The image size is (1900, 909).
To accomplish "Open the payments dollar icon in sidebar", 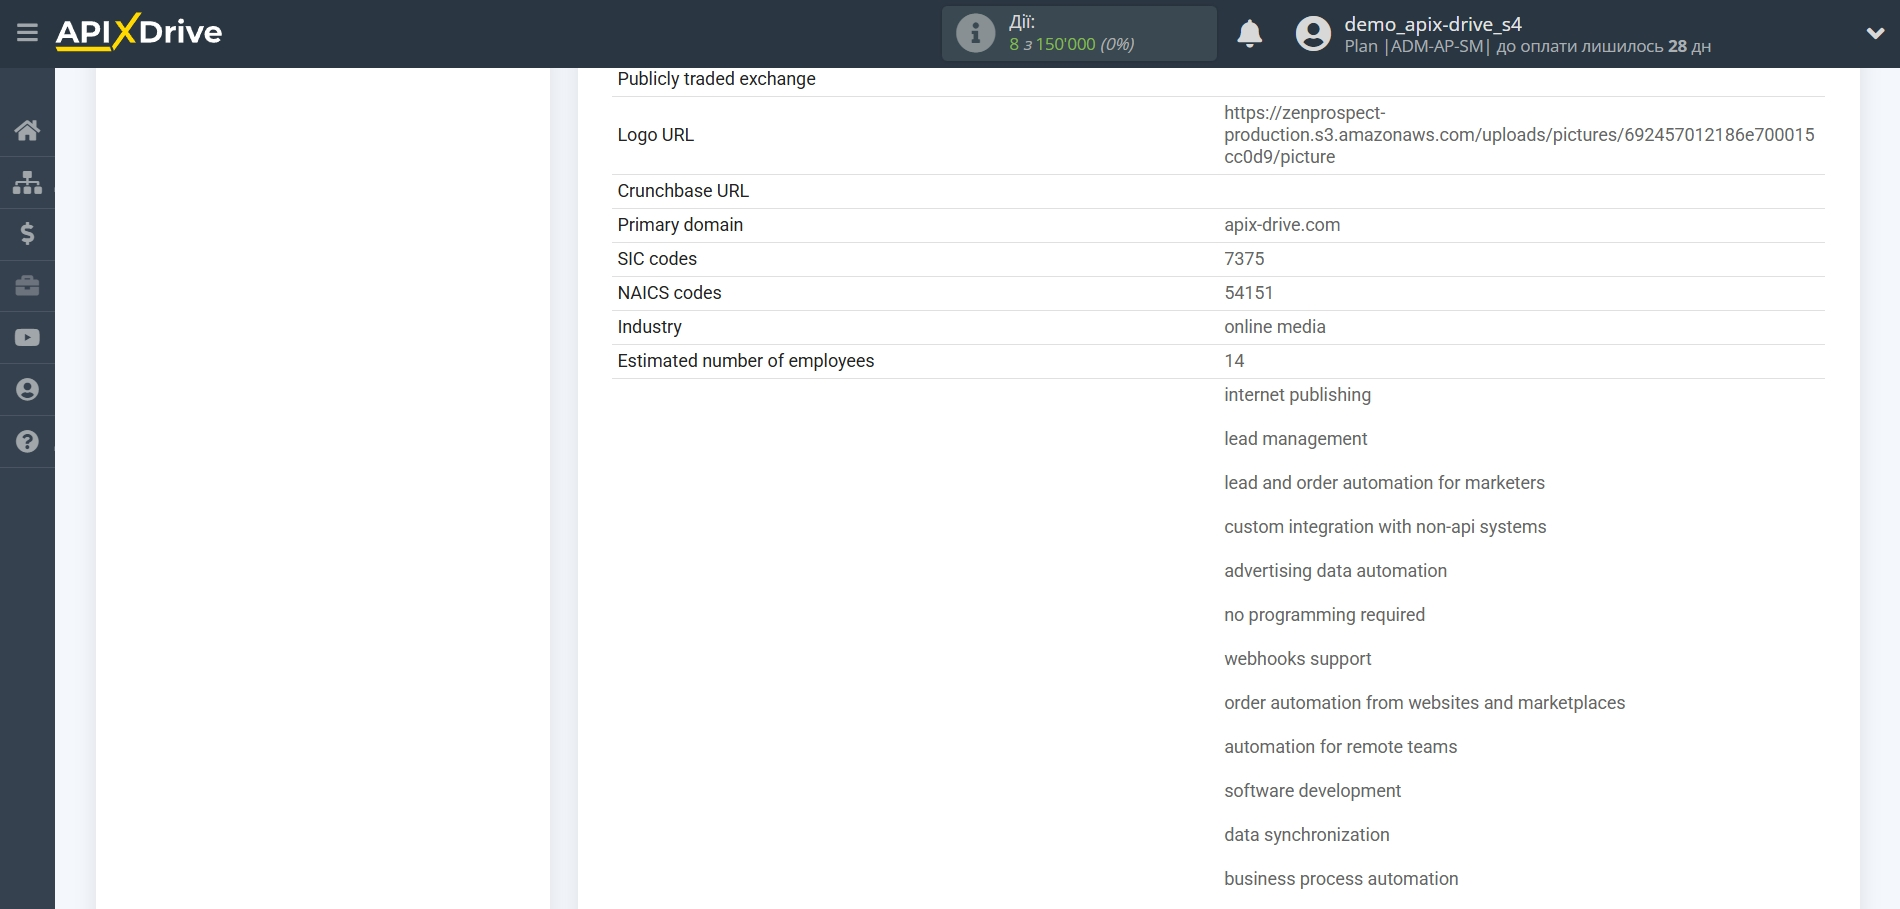I will (x=27, y=234).
